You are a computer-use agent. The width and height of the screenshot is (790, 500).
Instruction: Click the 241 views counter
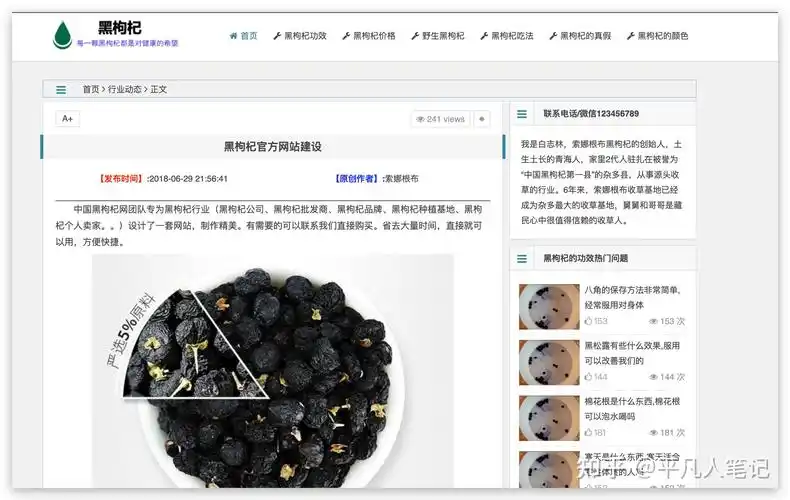tap(441, 119)
